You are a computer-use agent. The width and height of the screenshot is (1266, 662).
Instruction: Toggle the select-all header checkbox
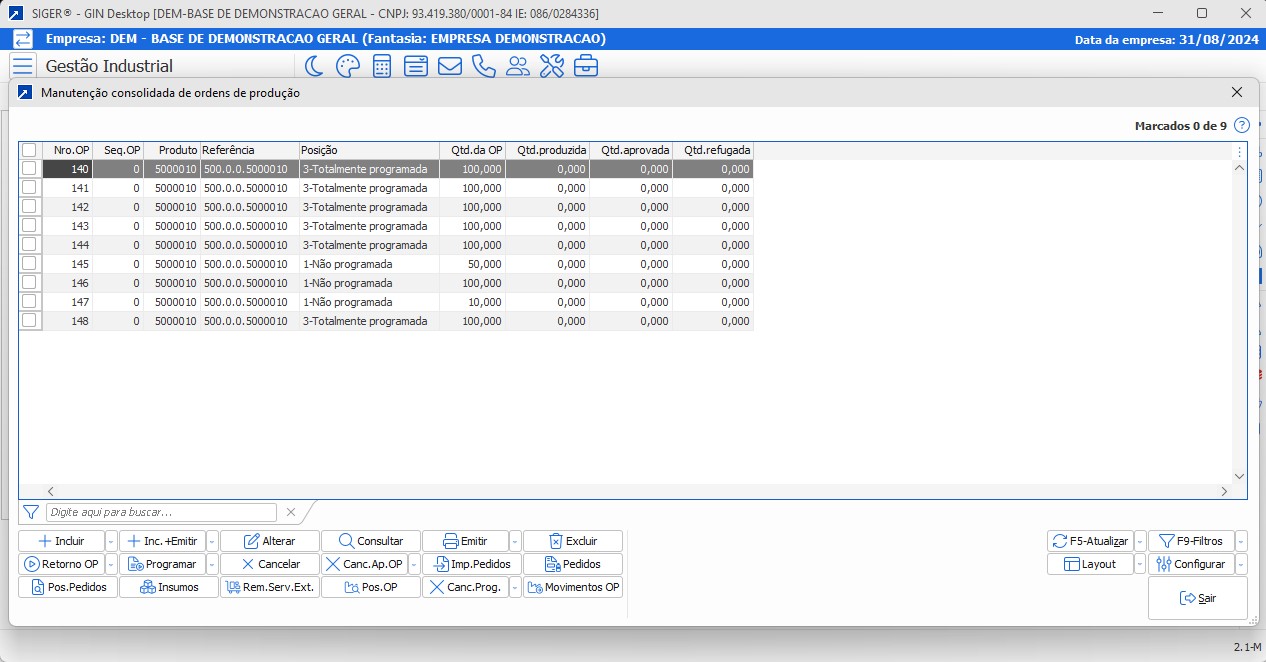point(30,150)
